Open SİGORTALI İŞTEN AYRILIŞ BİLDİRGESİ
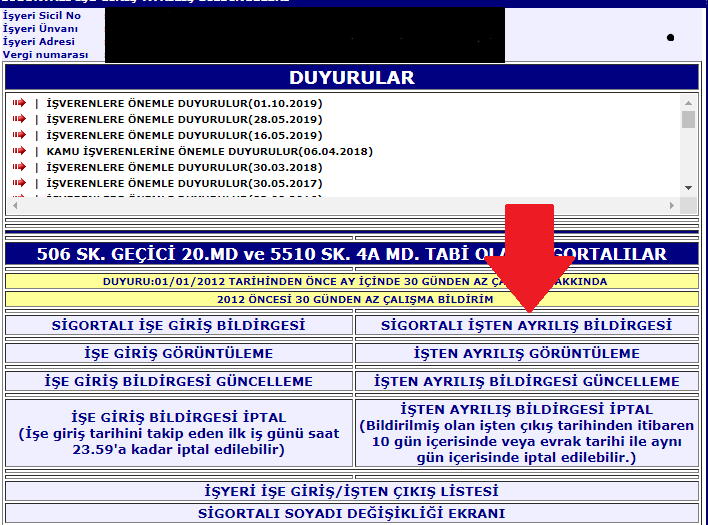 coord(526,326)
